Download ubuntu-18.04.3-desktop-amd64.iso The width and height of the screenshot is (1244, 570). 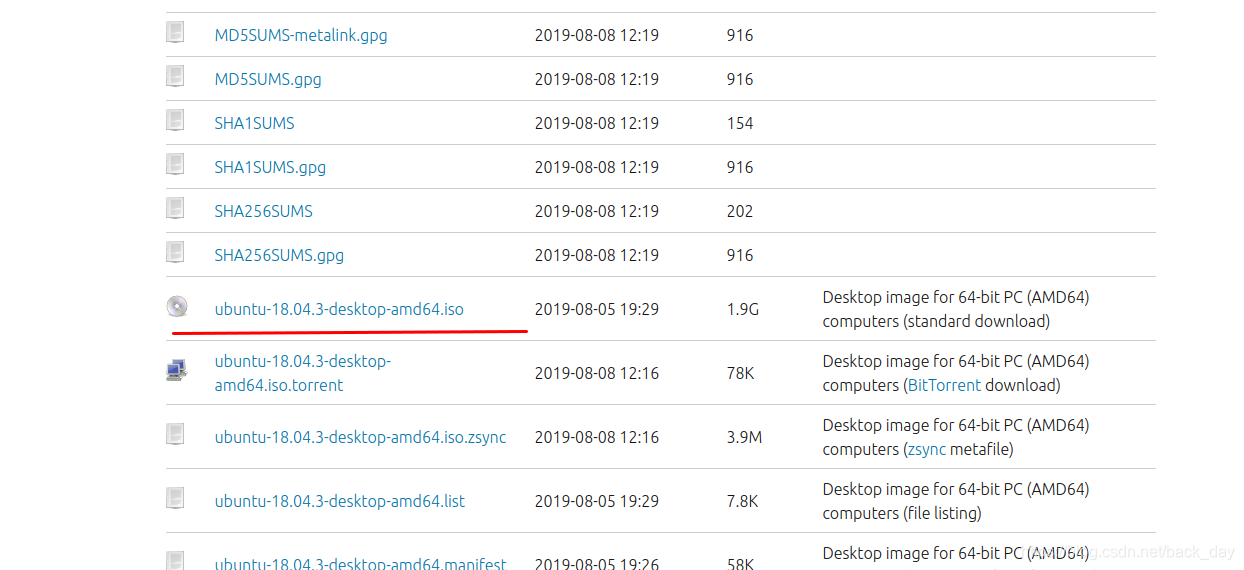[339, 309]
